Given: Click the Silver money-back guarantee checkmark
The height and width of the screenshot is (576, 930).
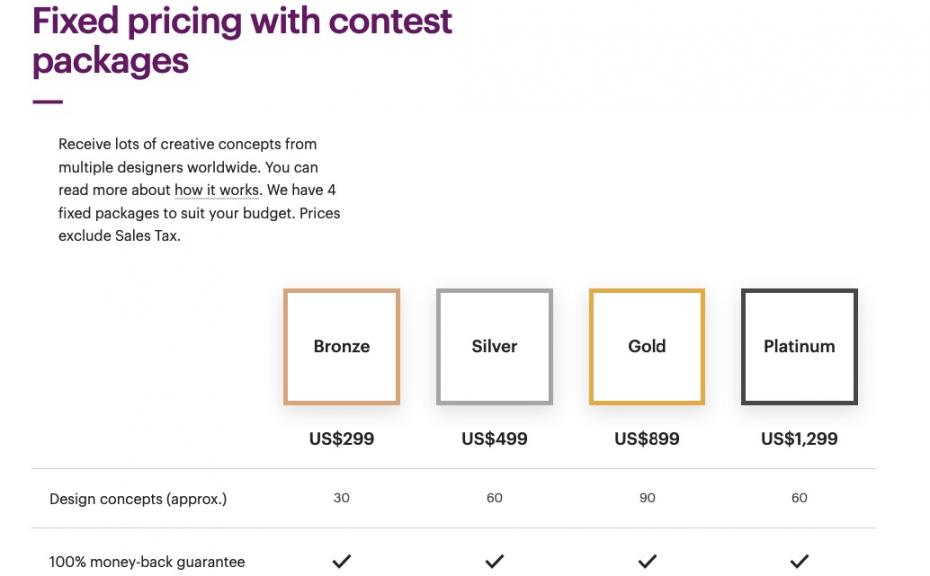Looking at the screenshot, I should point(494,562).
